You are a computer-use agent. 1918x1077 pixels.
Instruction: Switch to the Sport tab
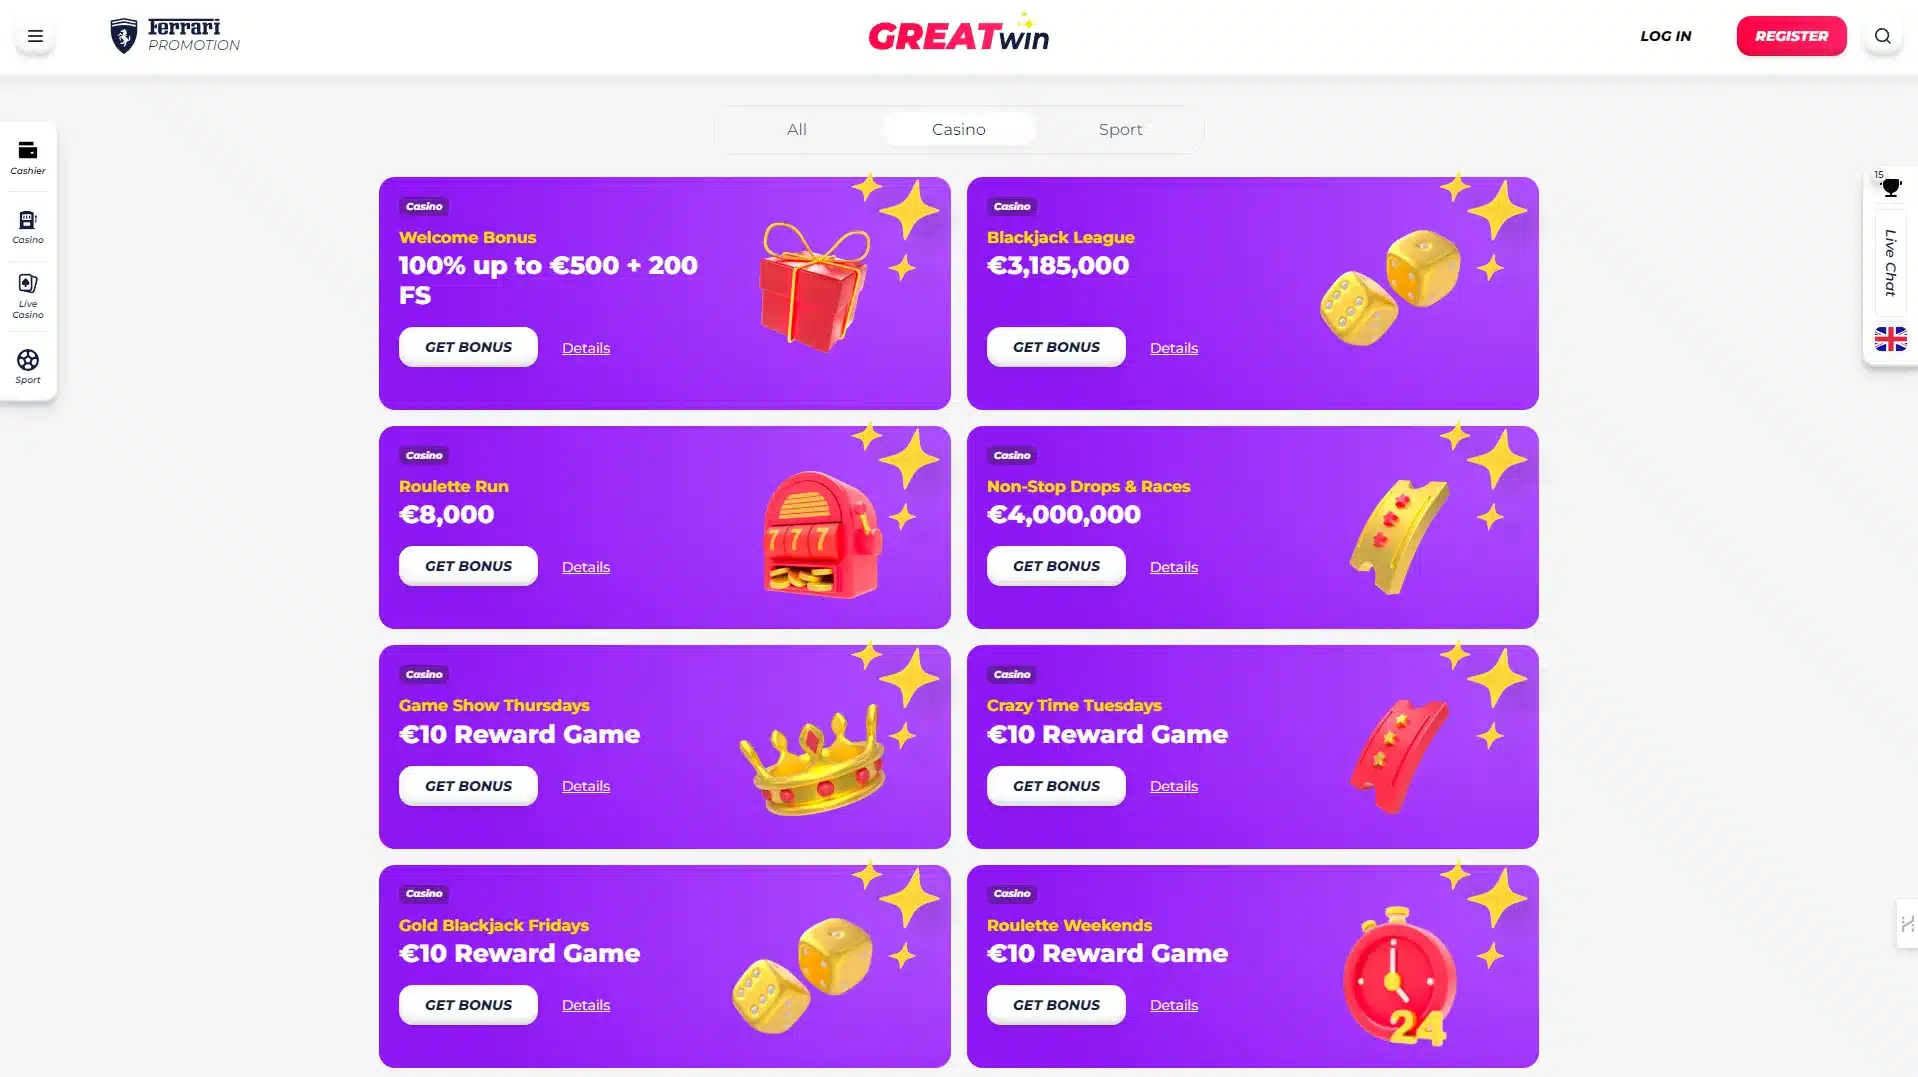(x=1120, y=129)
